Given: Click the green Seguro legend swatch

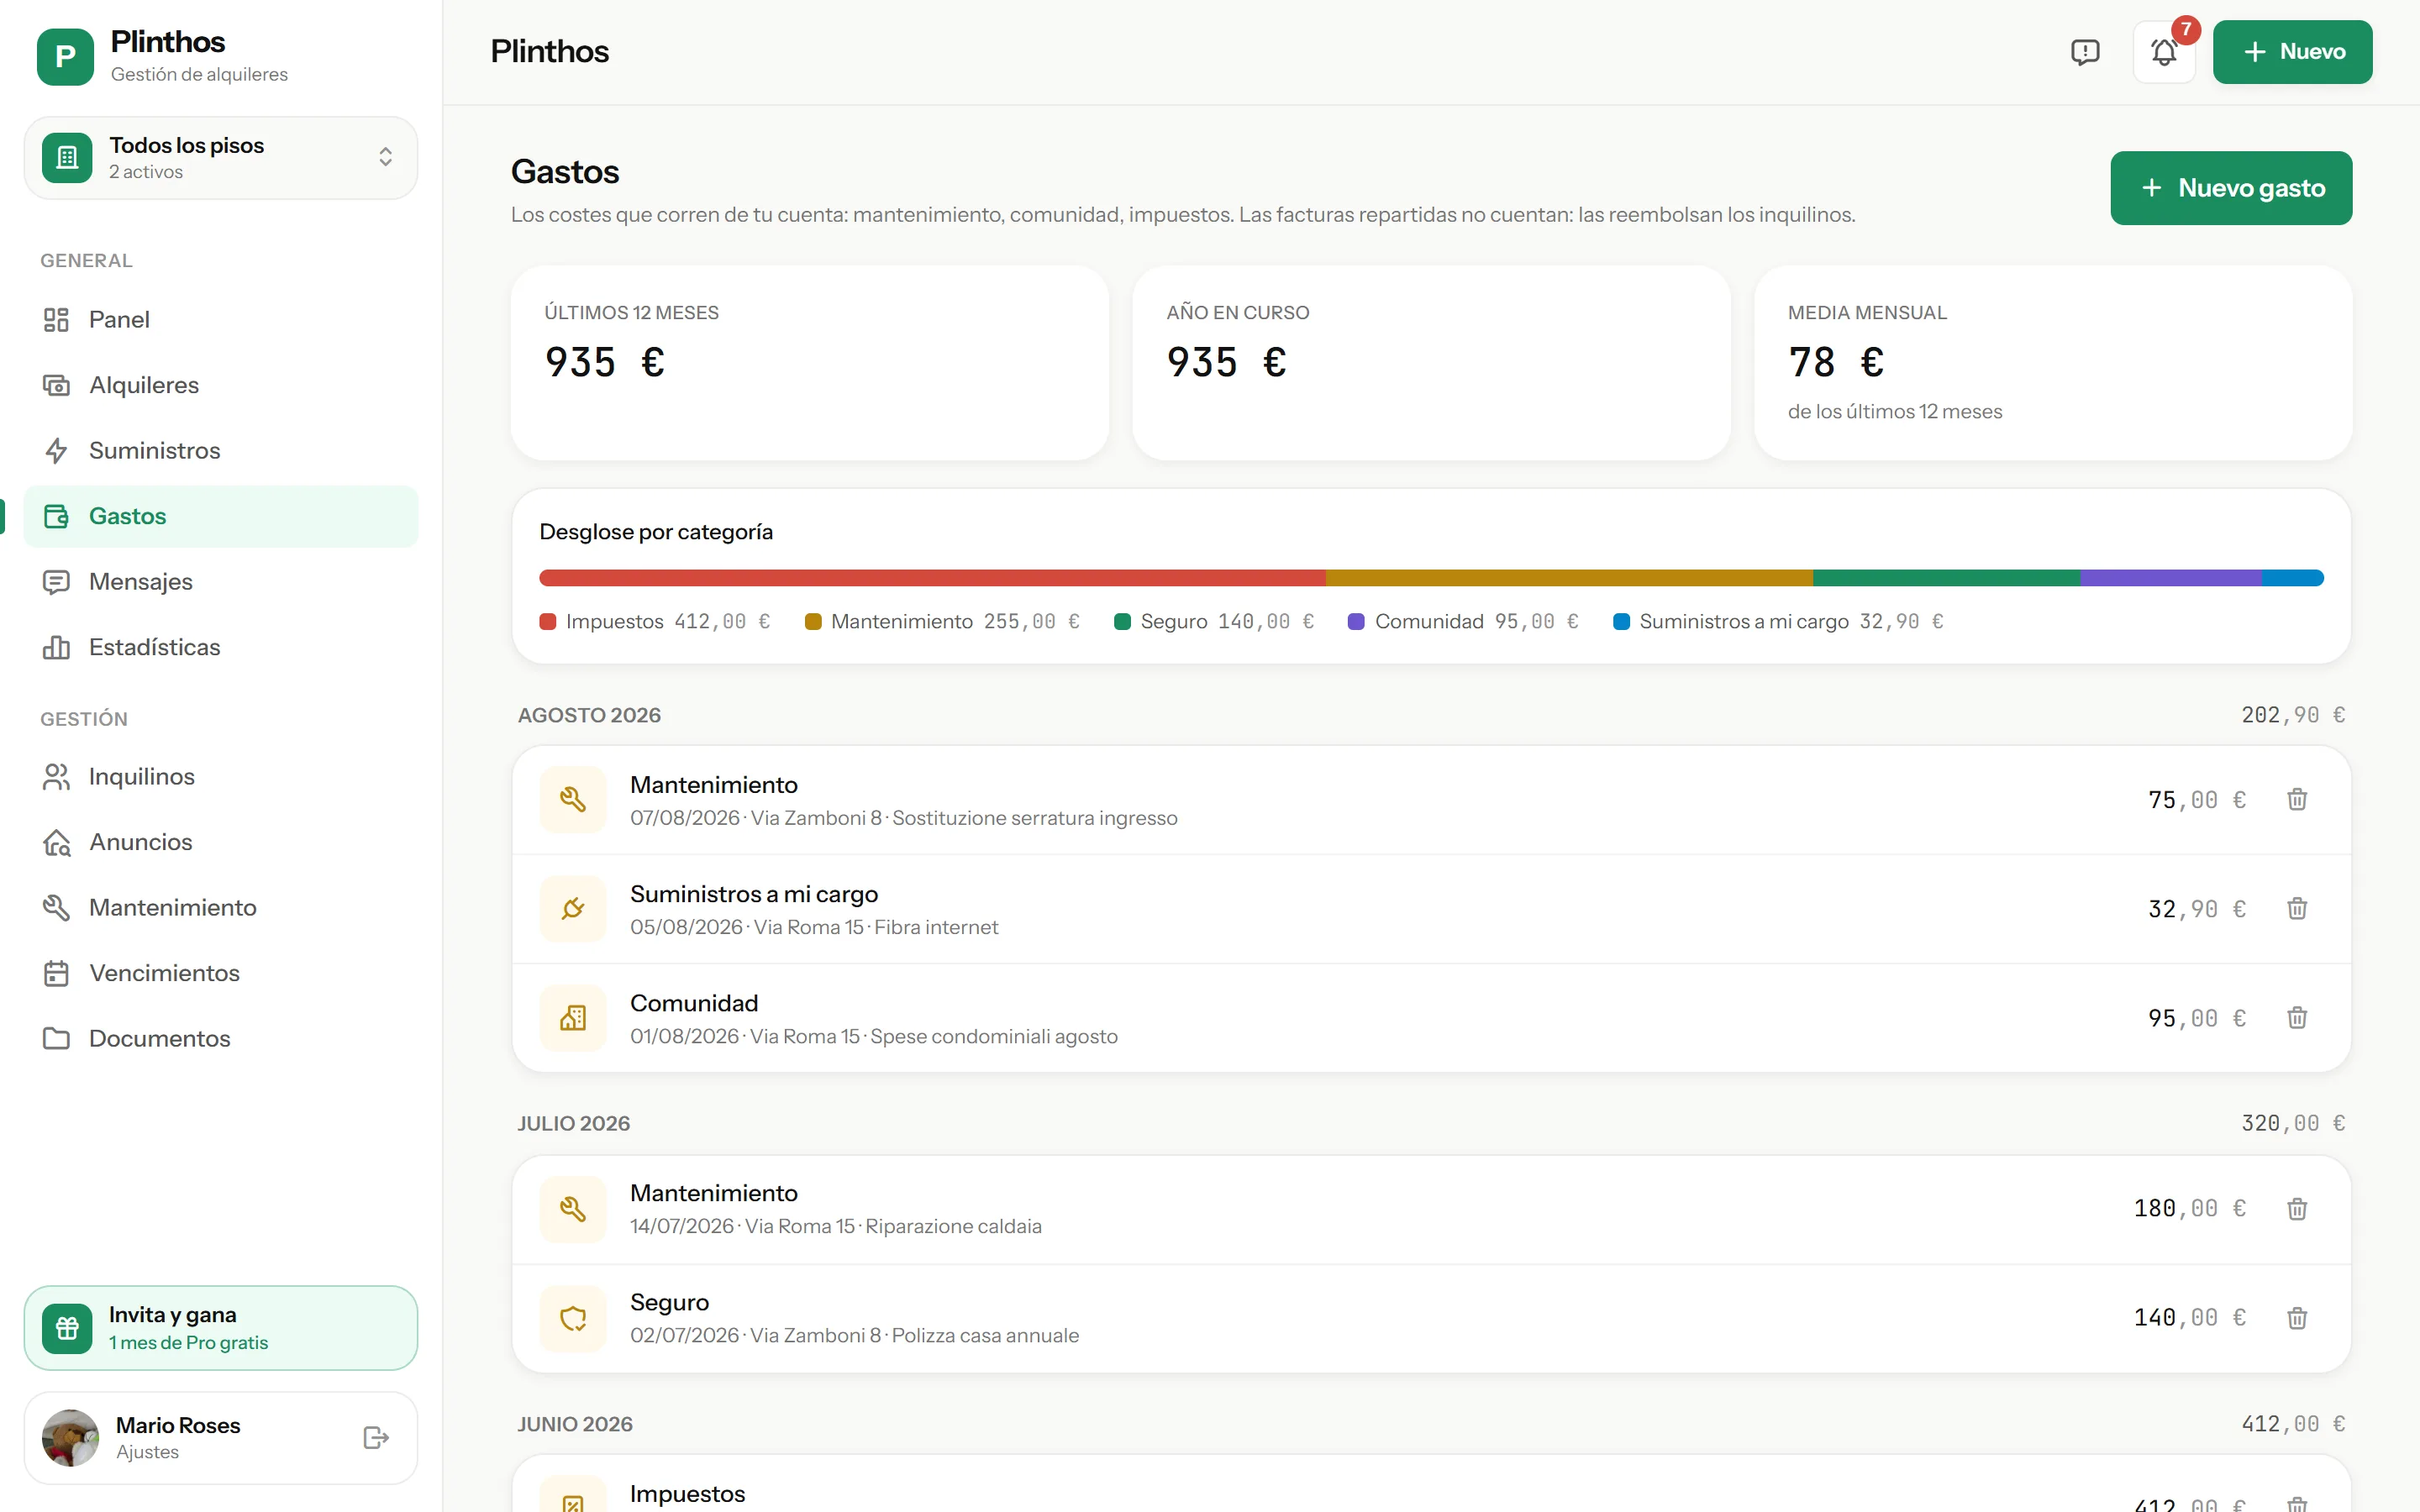Looking at the screenshot, I should tap(1122, 622).
